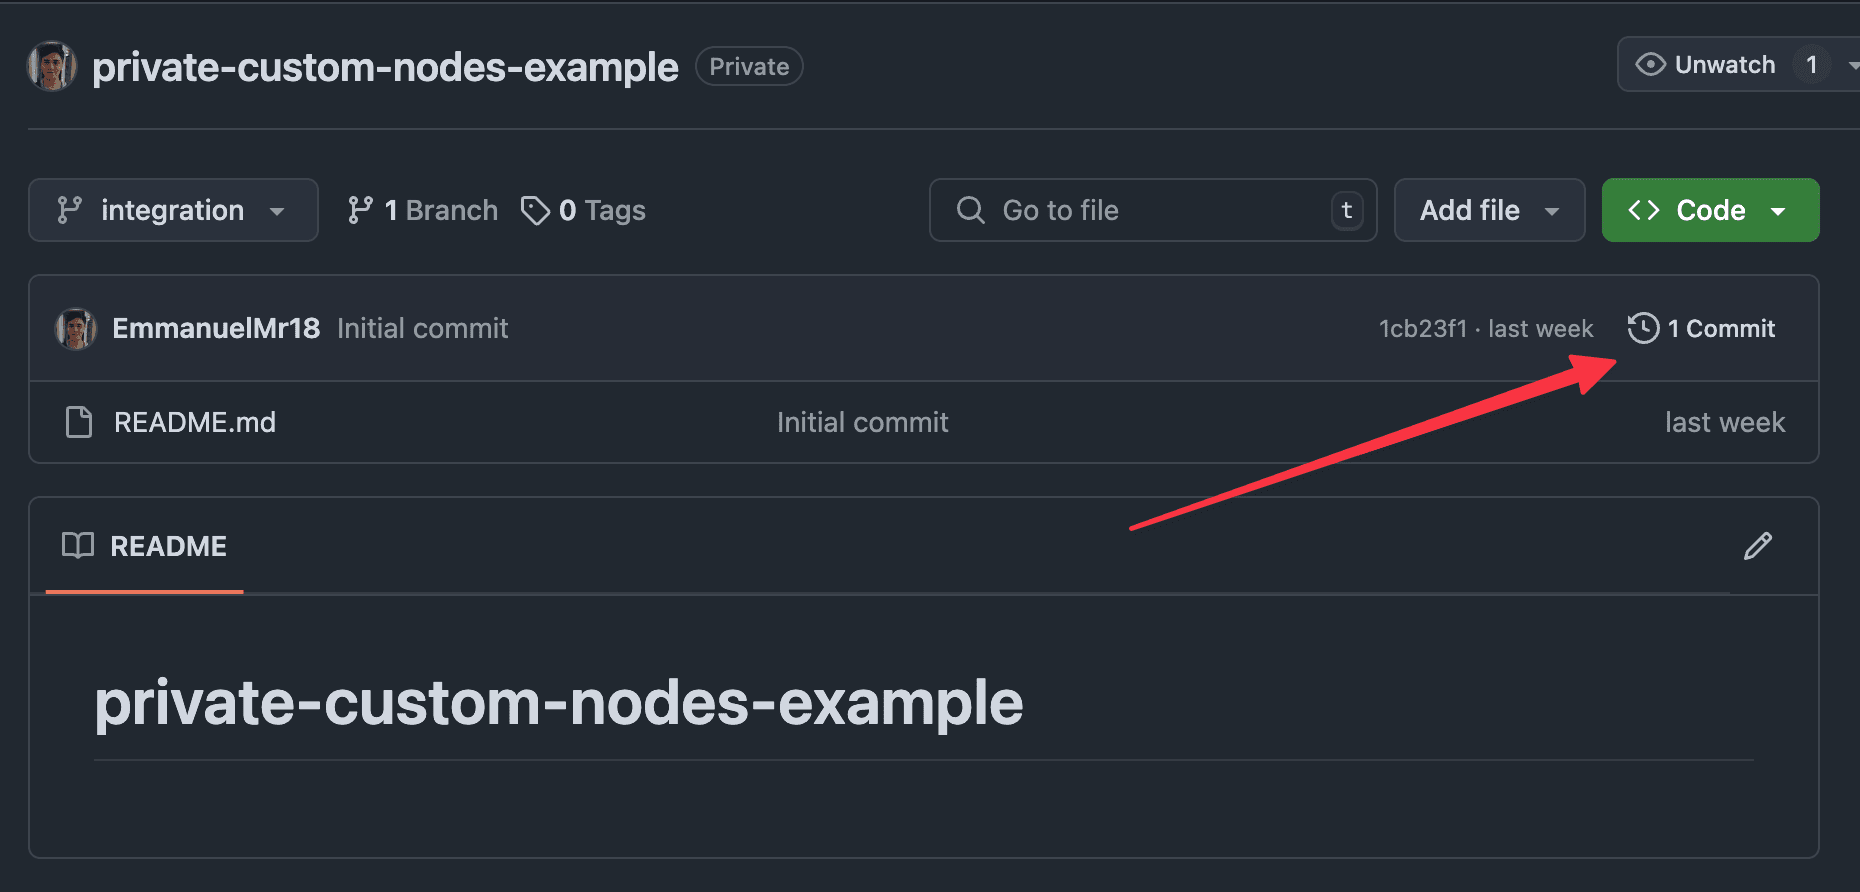Select the tags icon beside 0 Tags
1860x892 pixels.
[x=537, y=210]
